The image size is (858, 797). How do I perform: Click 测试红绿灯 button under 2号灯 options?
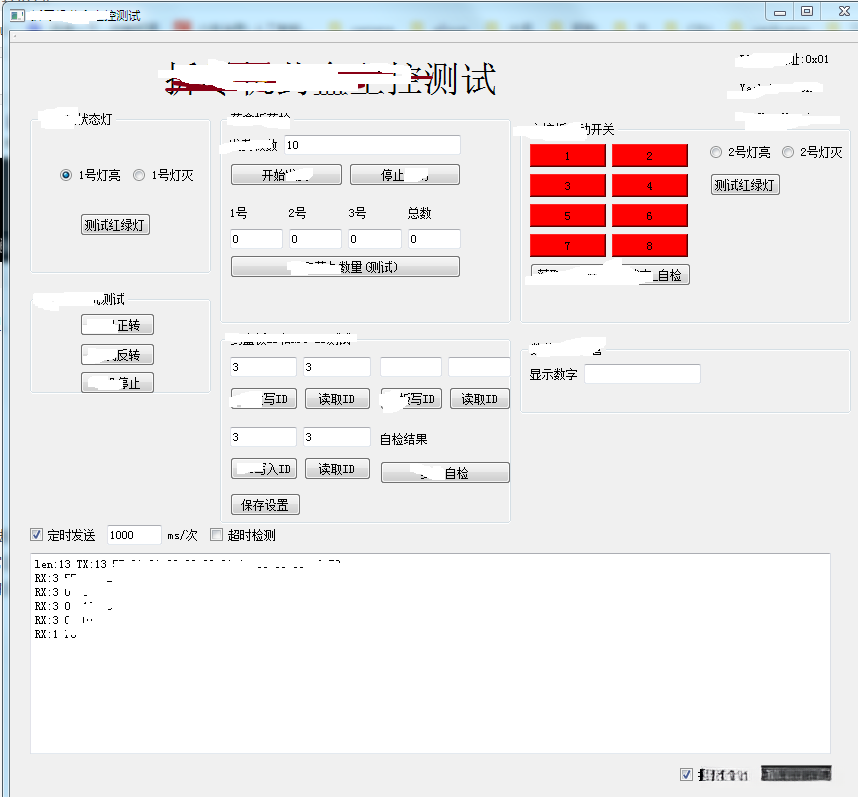tap(745, 185)
